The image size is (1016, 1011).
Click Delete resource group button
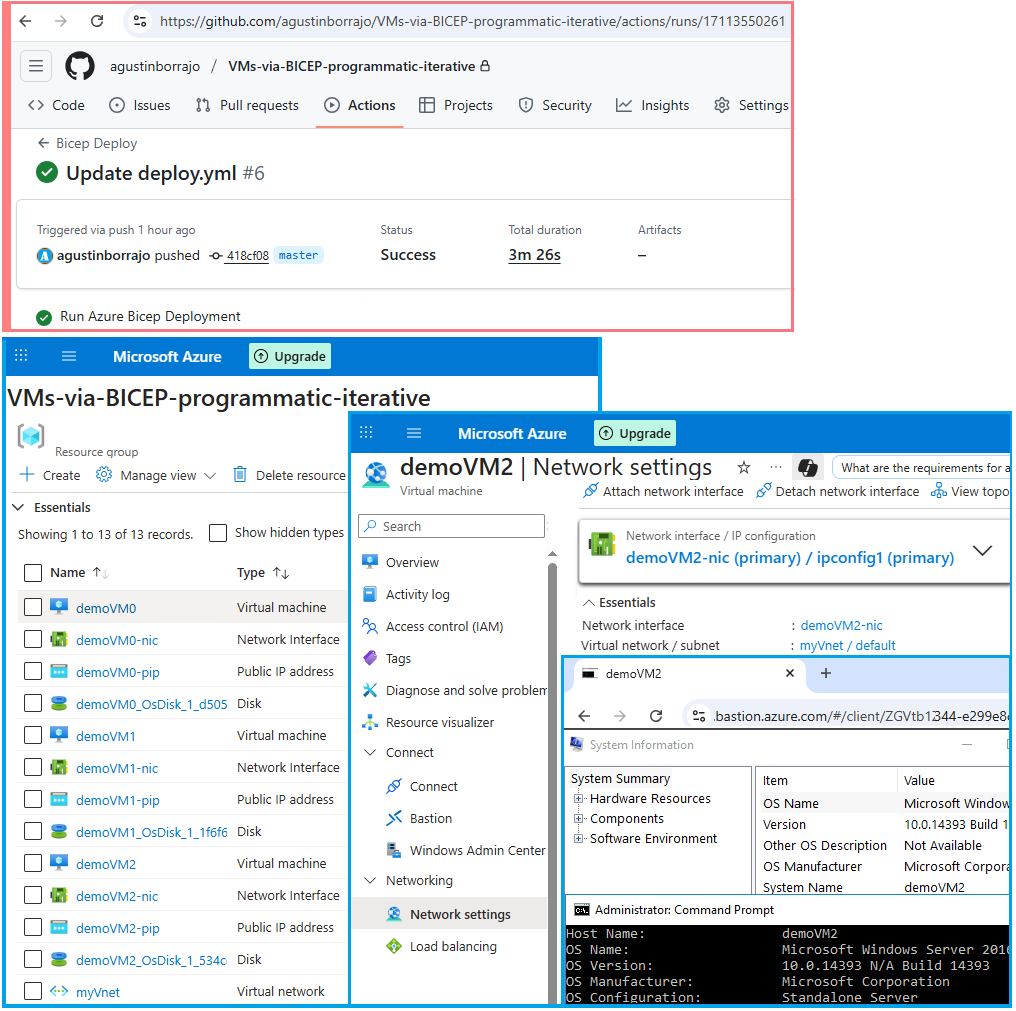click(x=289, y=475)
